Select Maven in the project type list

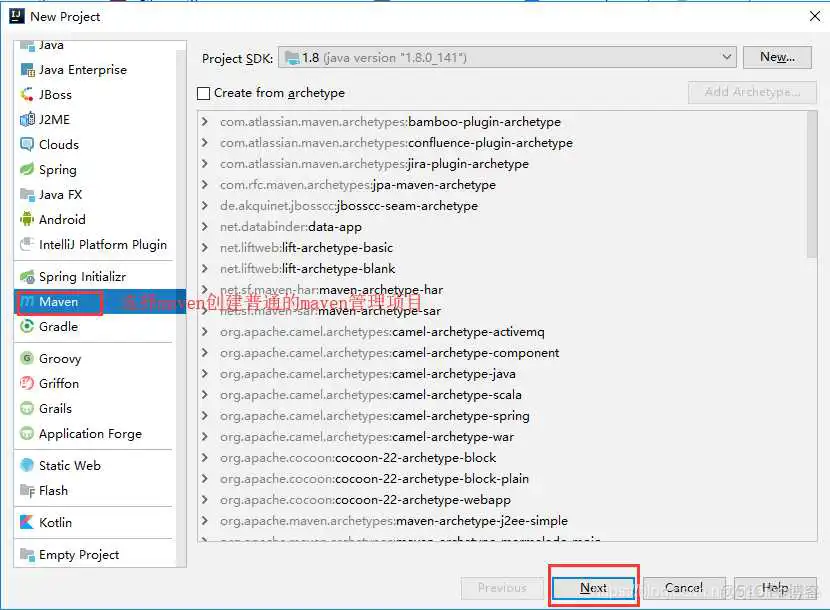(58, 302)
